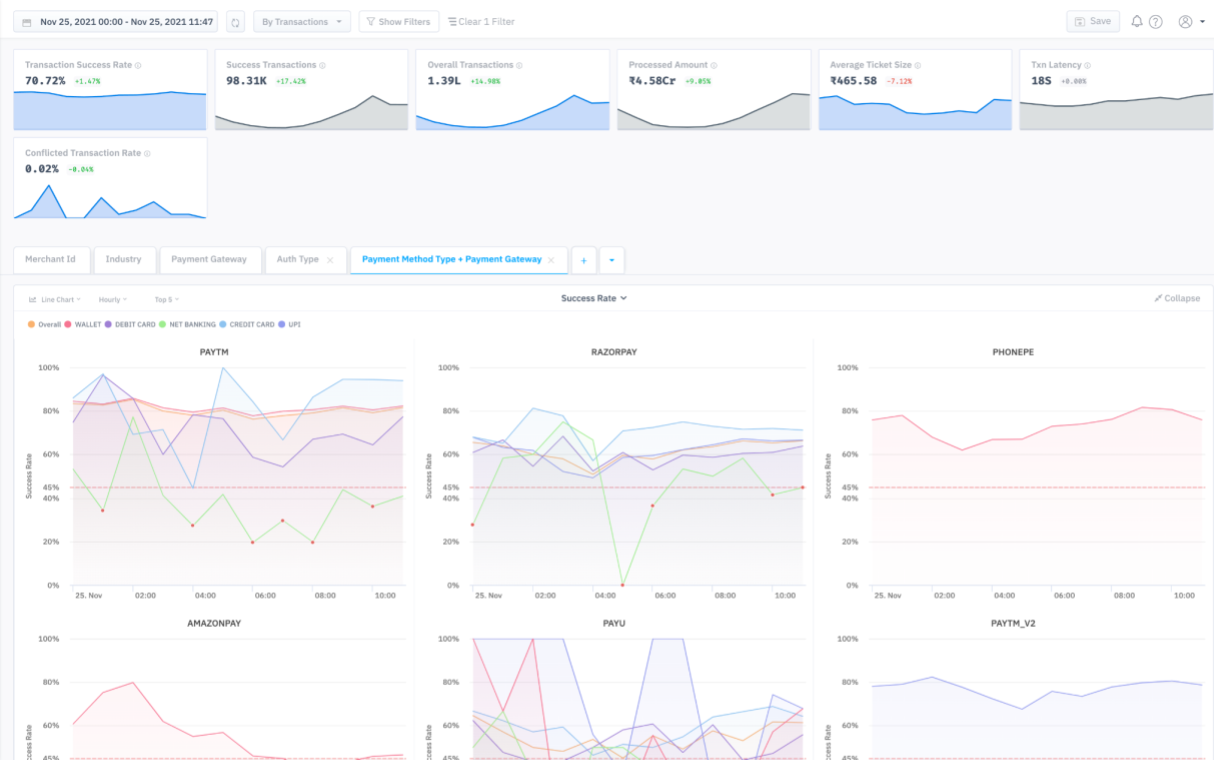Select the Payment Gateway tab

[x=209, y=260]
